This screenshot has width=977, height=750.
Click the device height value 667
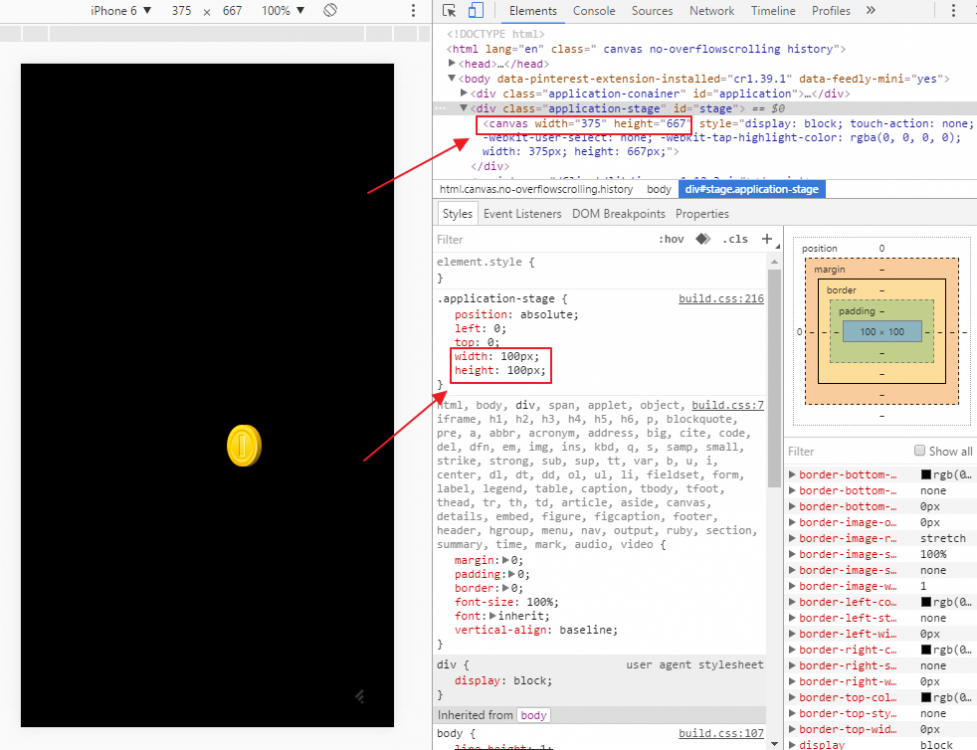tap(232, 11)
